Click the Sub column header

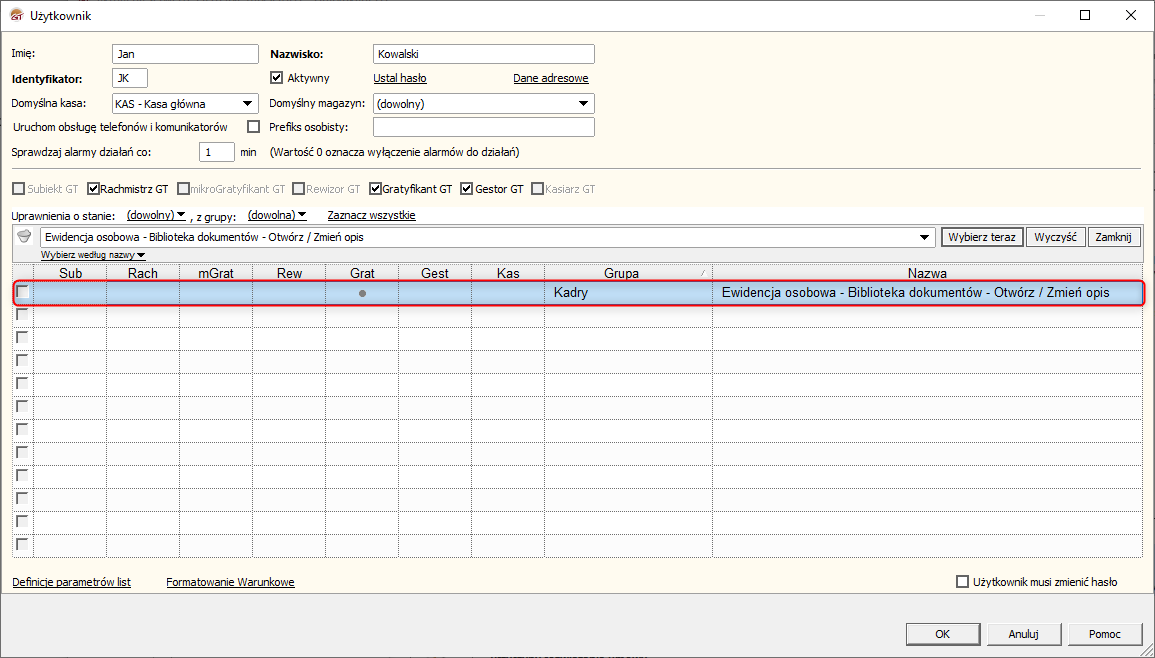click(70, 273)
